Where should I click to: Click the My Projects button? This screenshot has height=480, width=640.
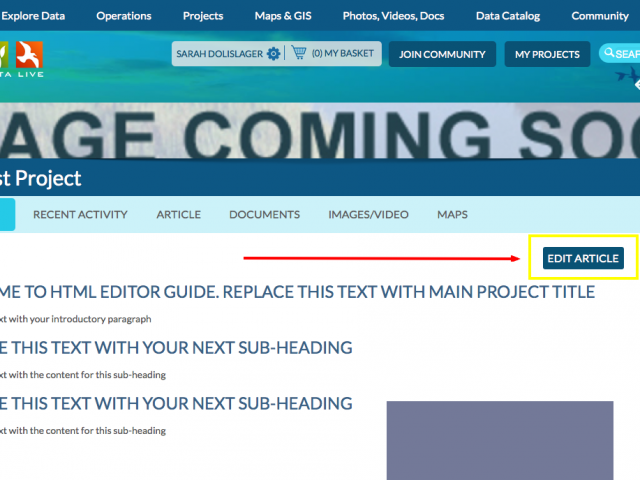click(547, 54)
